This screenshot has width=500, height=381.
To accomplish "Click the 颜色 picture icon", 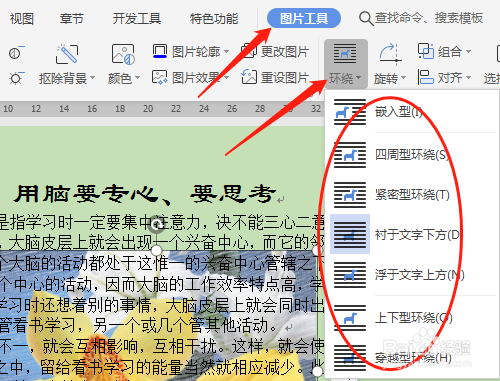I will coord(123,54).
